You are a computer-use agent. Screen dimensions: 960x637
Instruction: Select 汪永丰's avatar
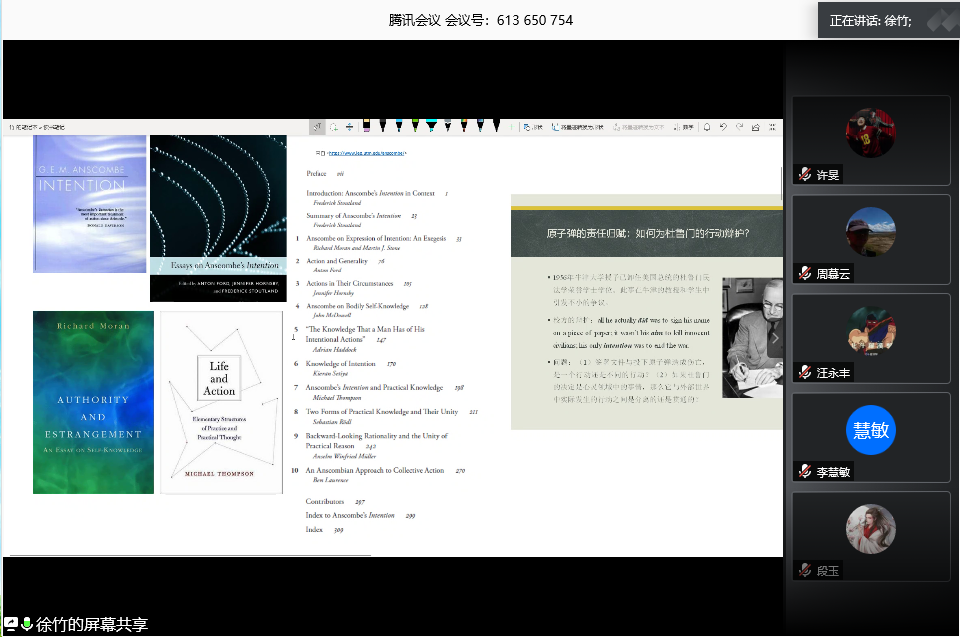871,331
